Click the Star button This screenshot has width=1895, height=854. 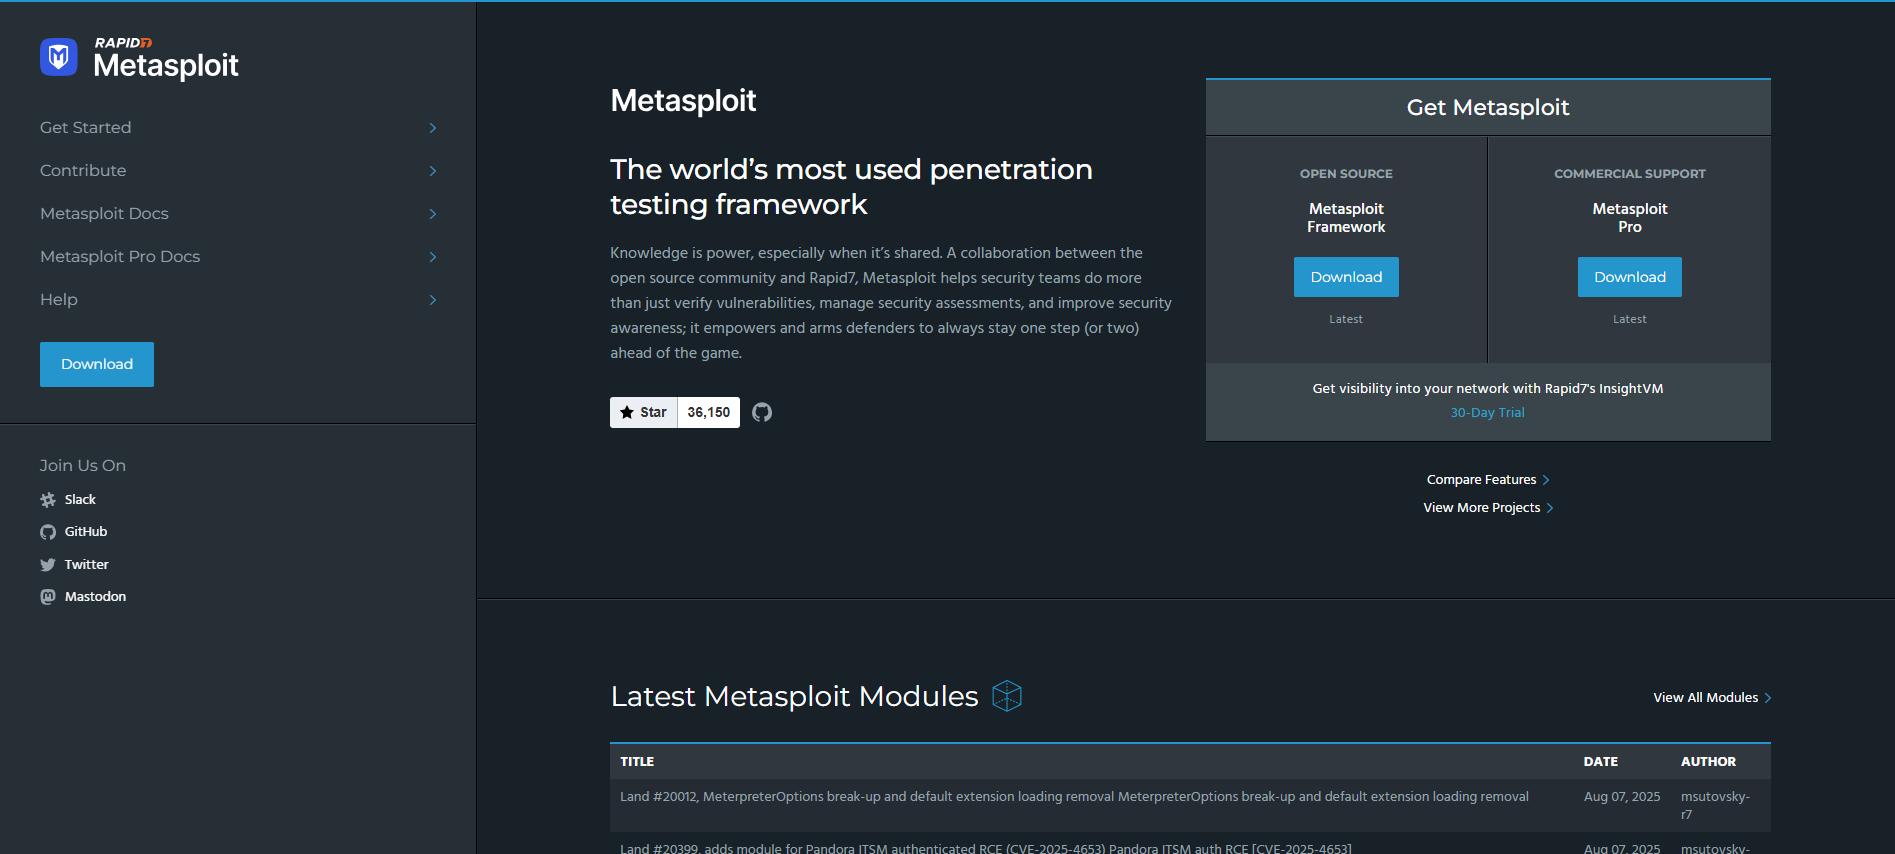point(644,412)
